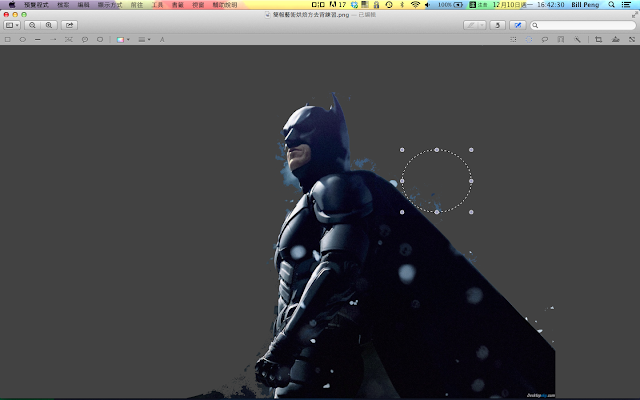This screenshot has width=640, height=400.
Task: Select the thought bubble tool
Action: pos(100,40)
